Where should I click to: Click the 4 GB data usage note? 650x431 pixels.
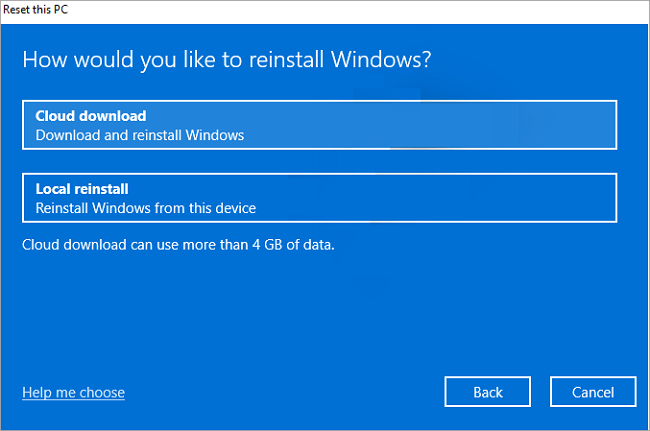[x=178, y=243]
